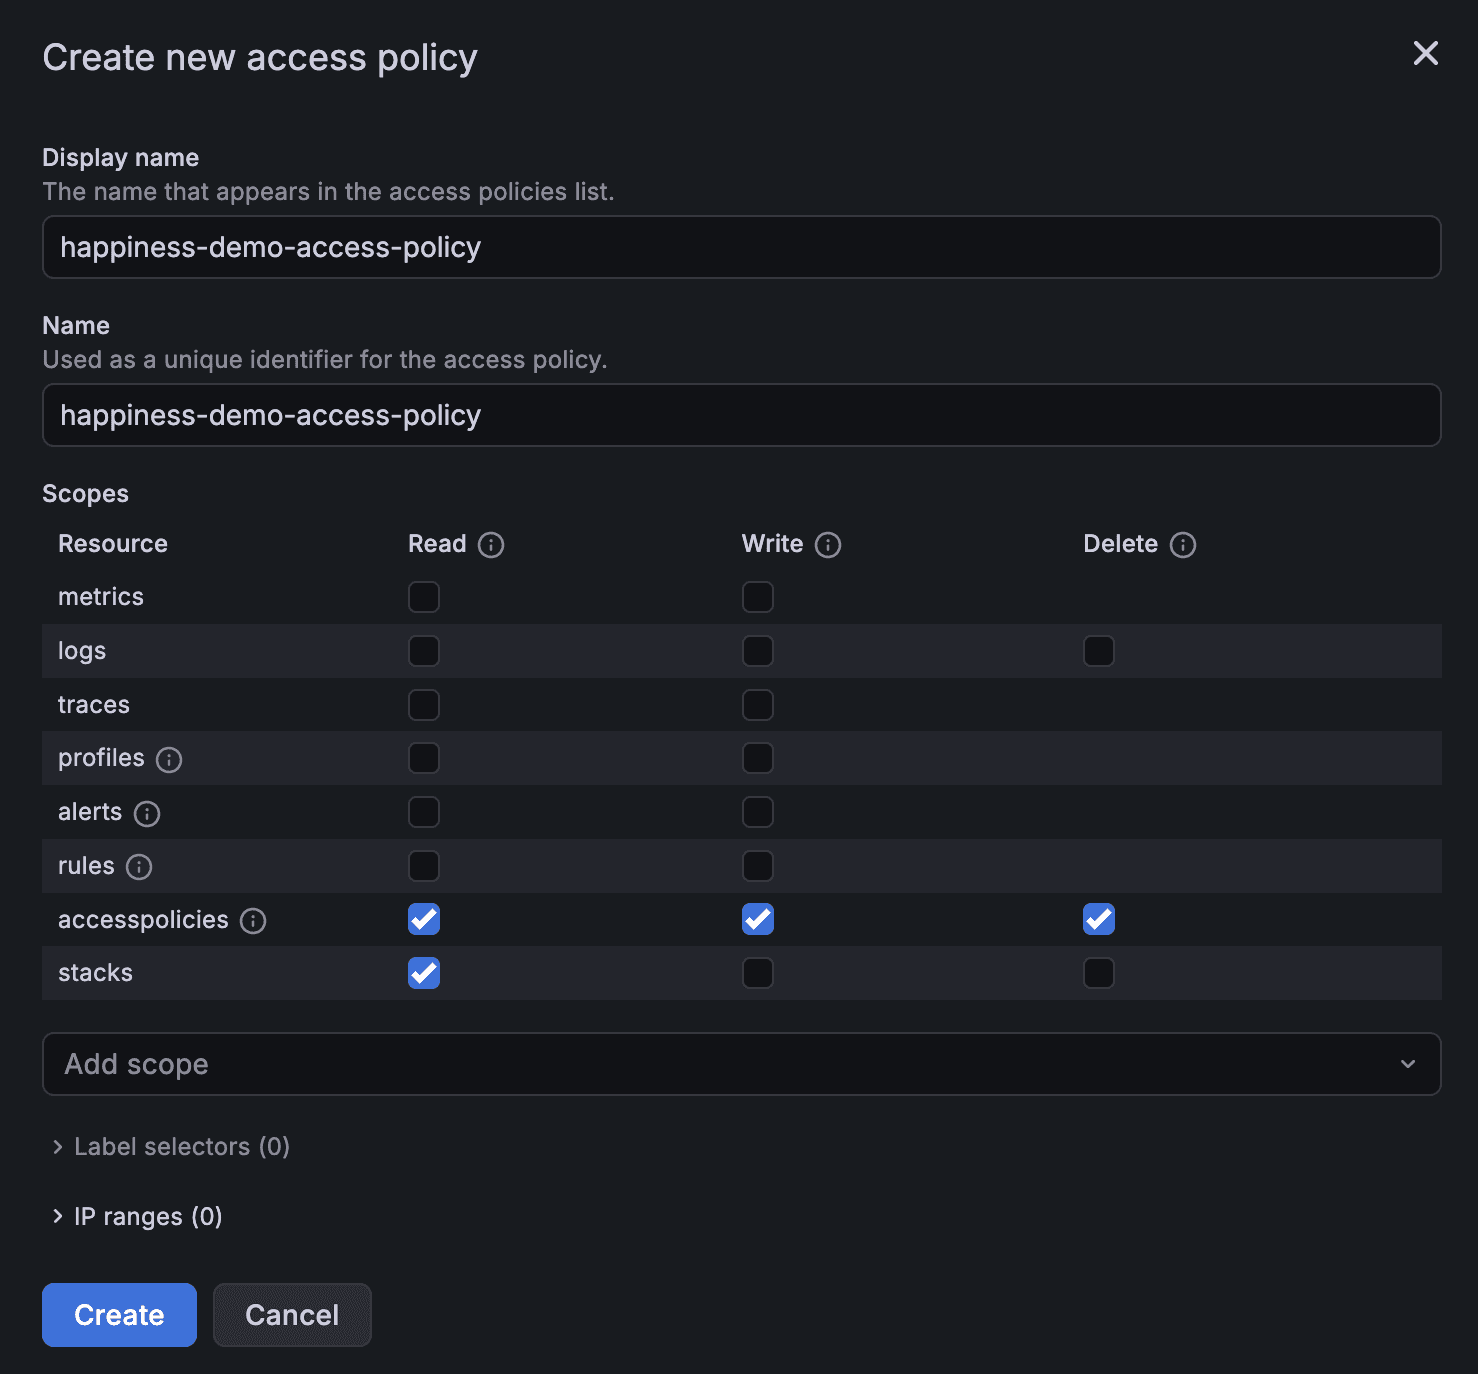Screen dimensions: 1478x1374
Task: View the profiles resource info icon
Action: 170,759
